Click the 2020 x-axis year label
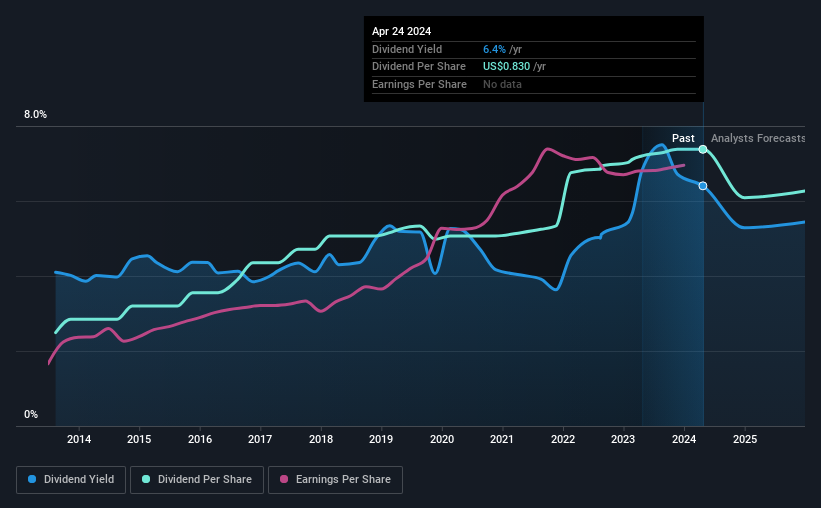This screenshot has width=821, height=508. [442, 439]
